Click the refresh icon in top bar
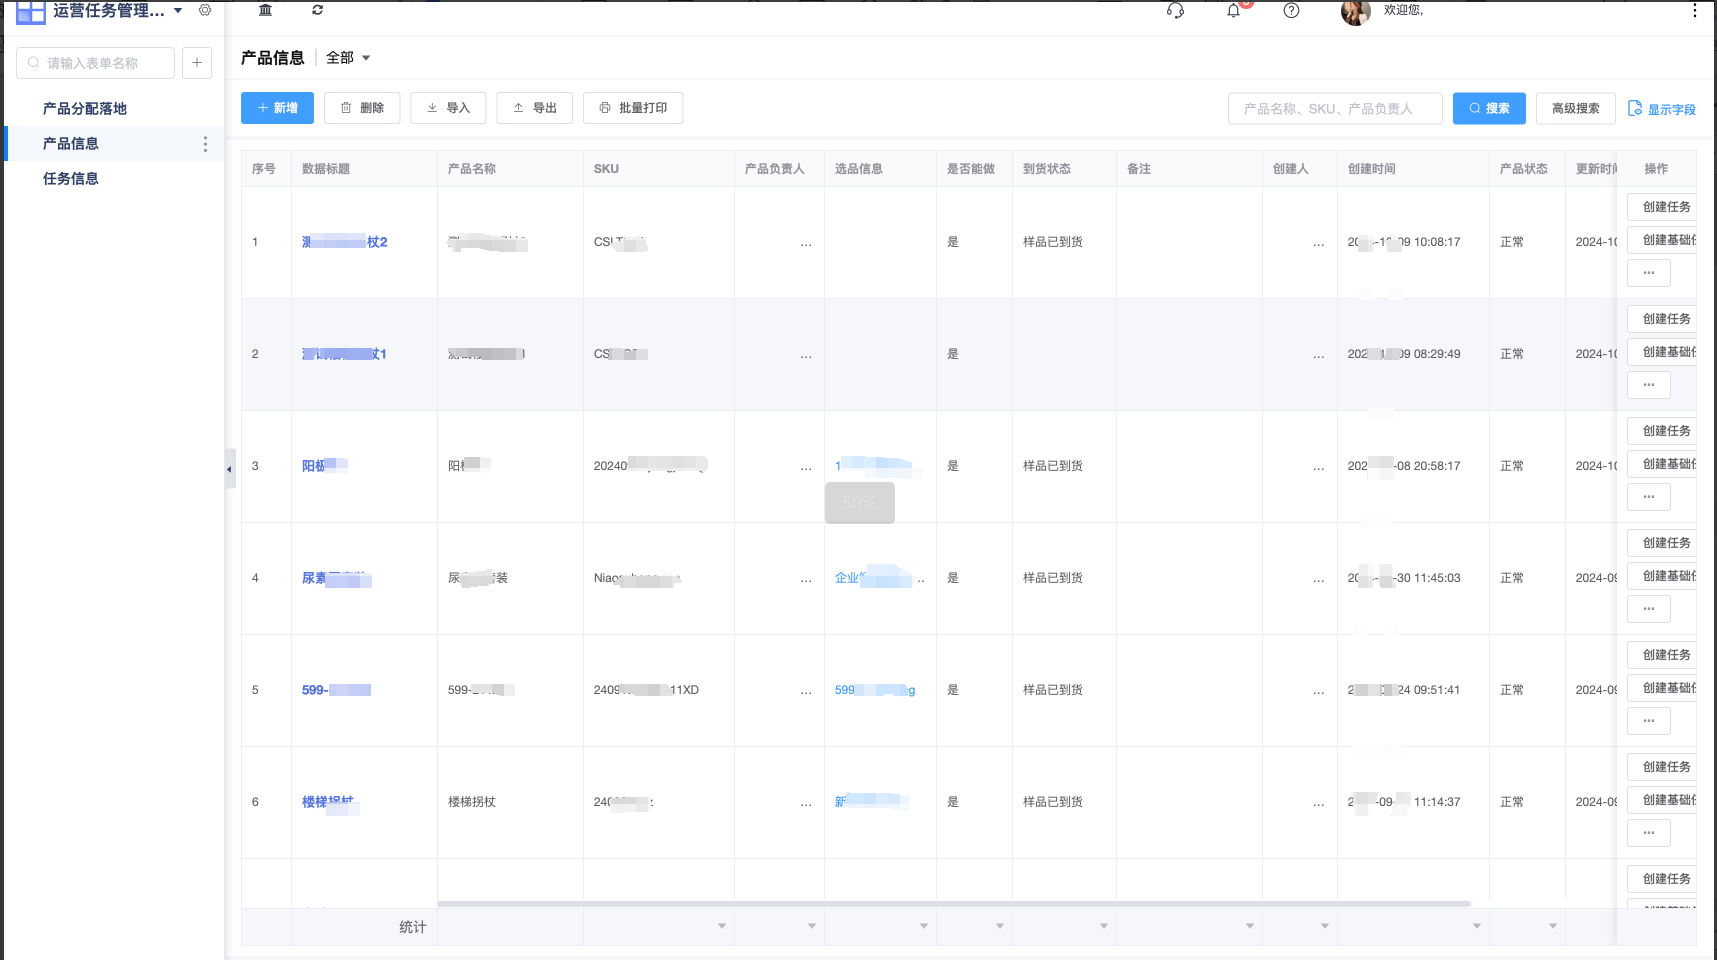Screen dimensions: 1717x960 pos(317,10)
